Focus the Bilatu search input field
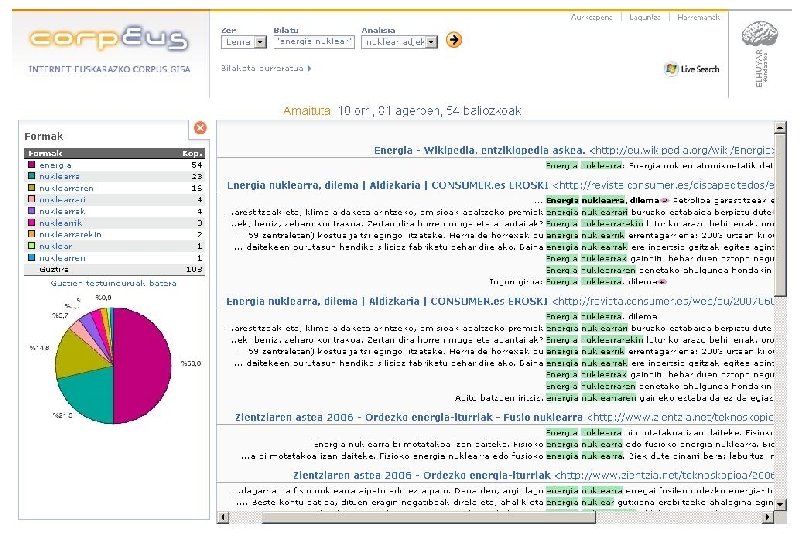This screenshot has height=540, width=810. [x=314, y=41]
